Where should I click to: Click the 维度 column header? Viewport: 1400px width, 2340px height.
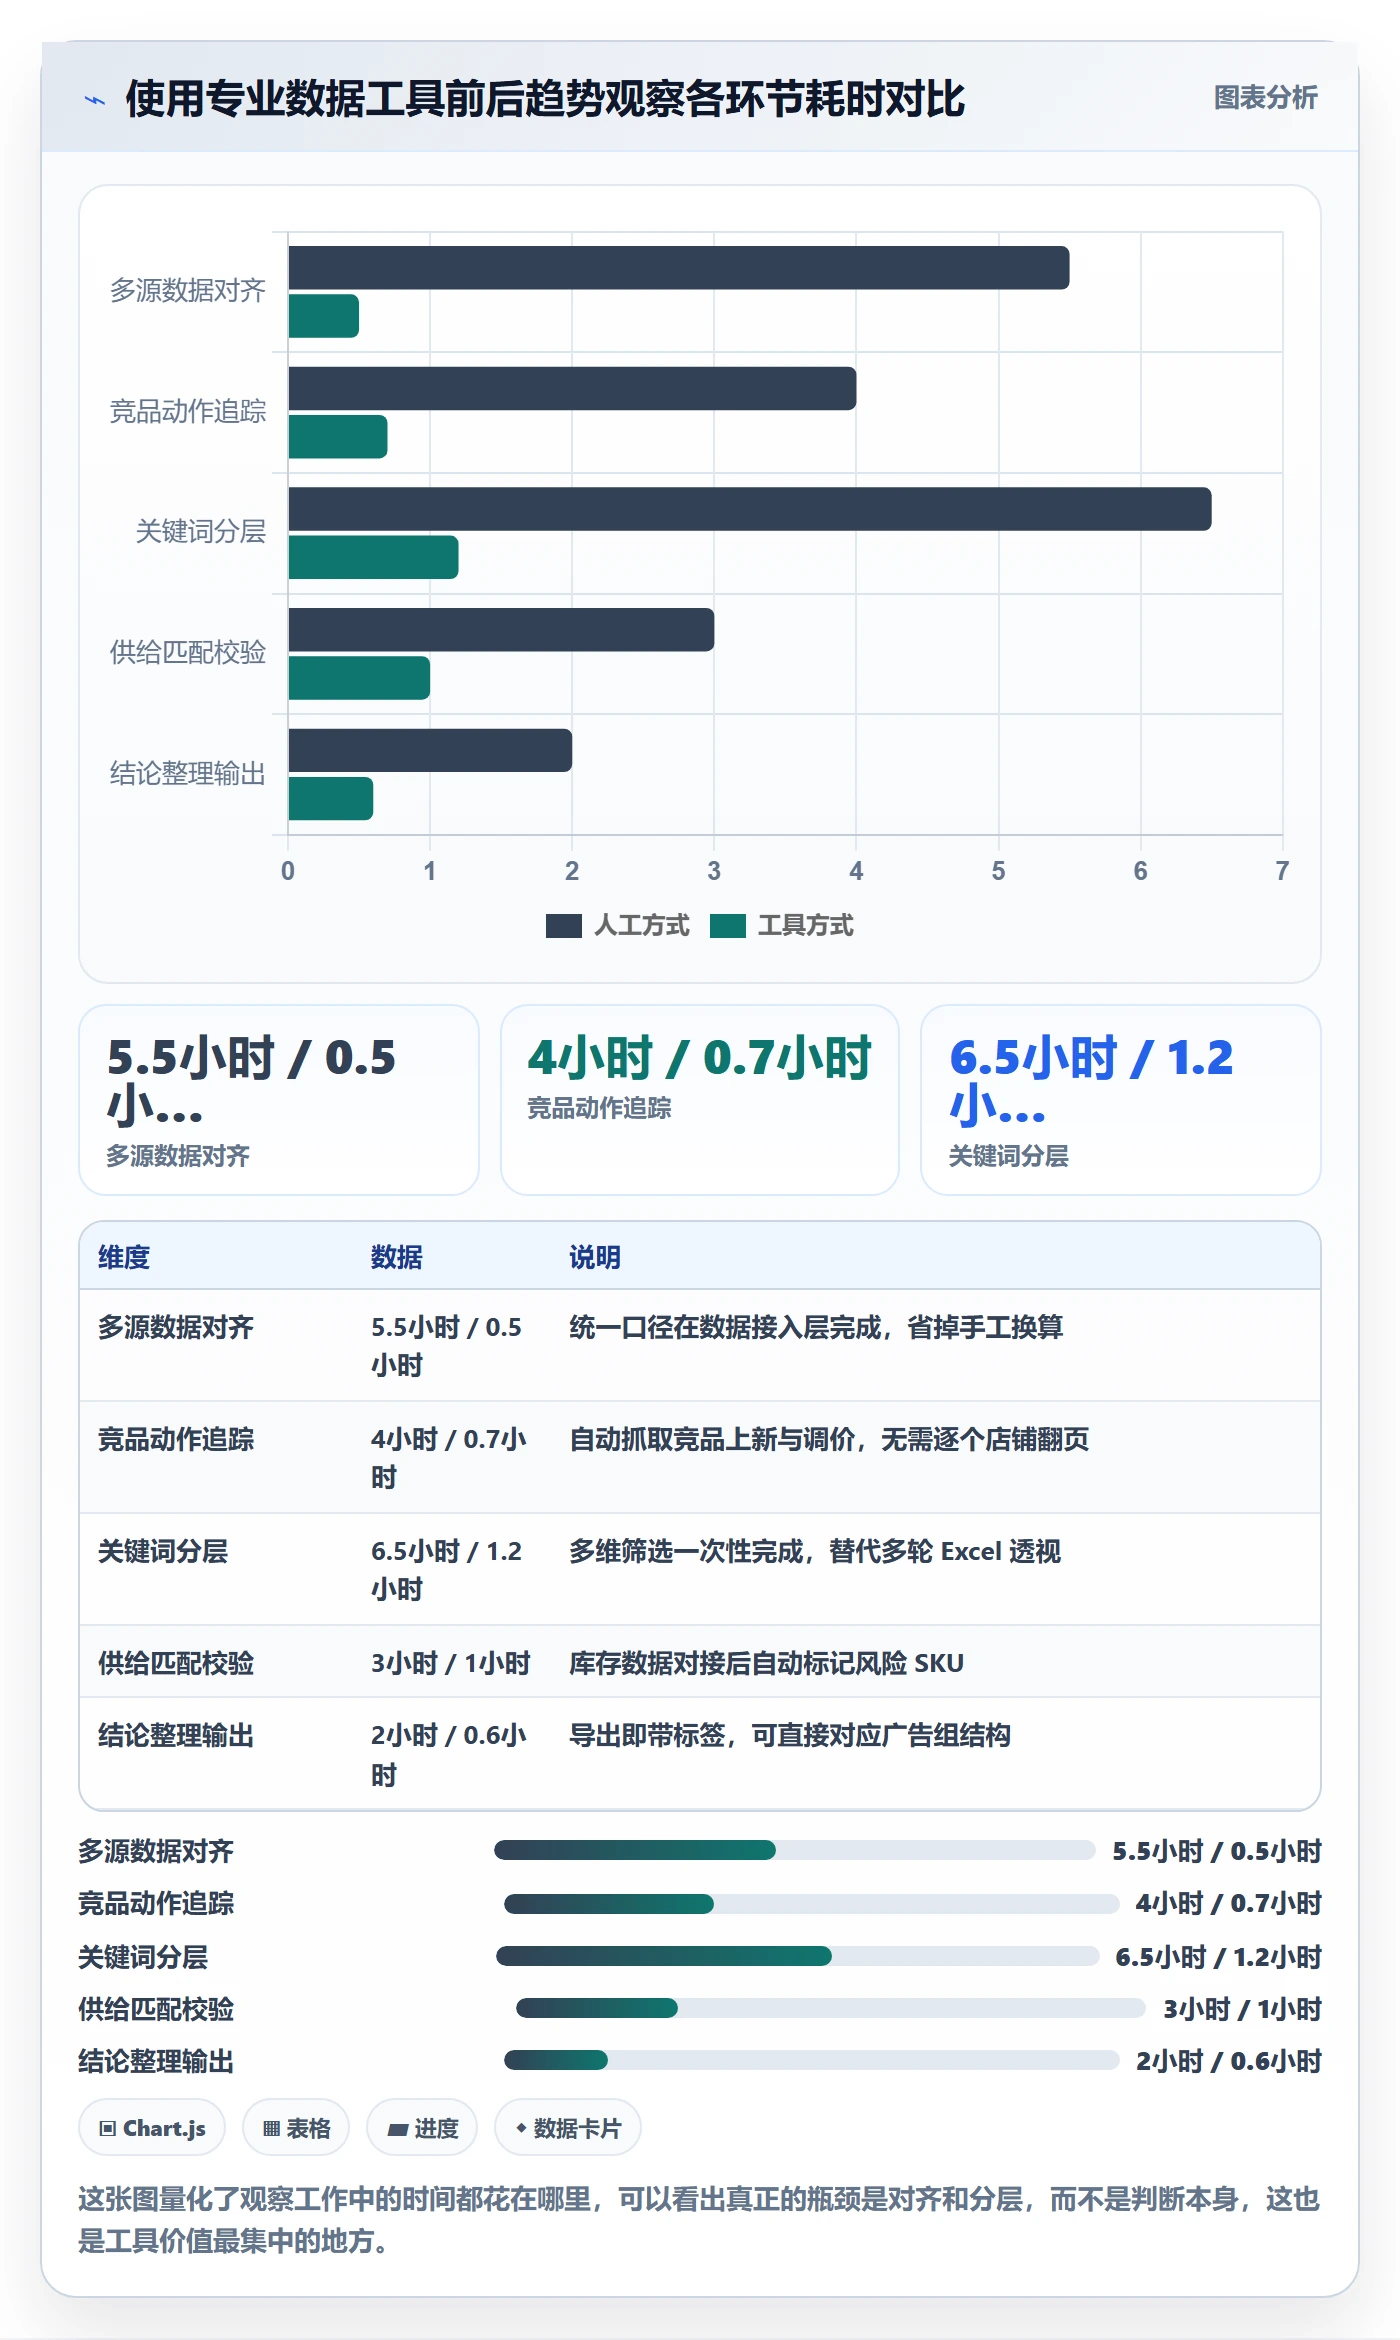click(124, 1257)
